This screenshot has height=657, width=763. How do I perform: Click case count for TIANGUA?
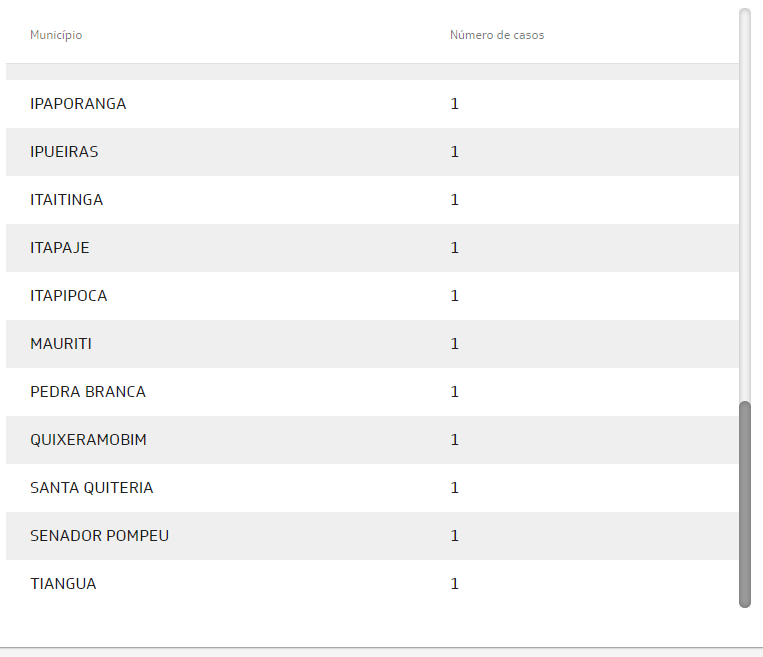click(454, 584)
